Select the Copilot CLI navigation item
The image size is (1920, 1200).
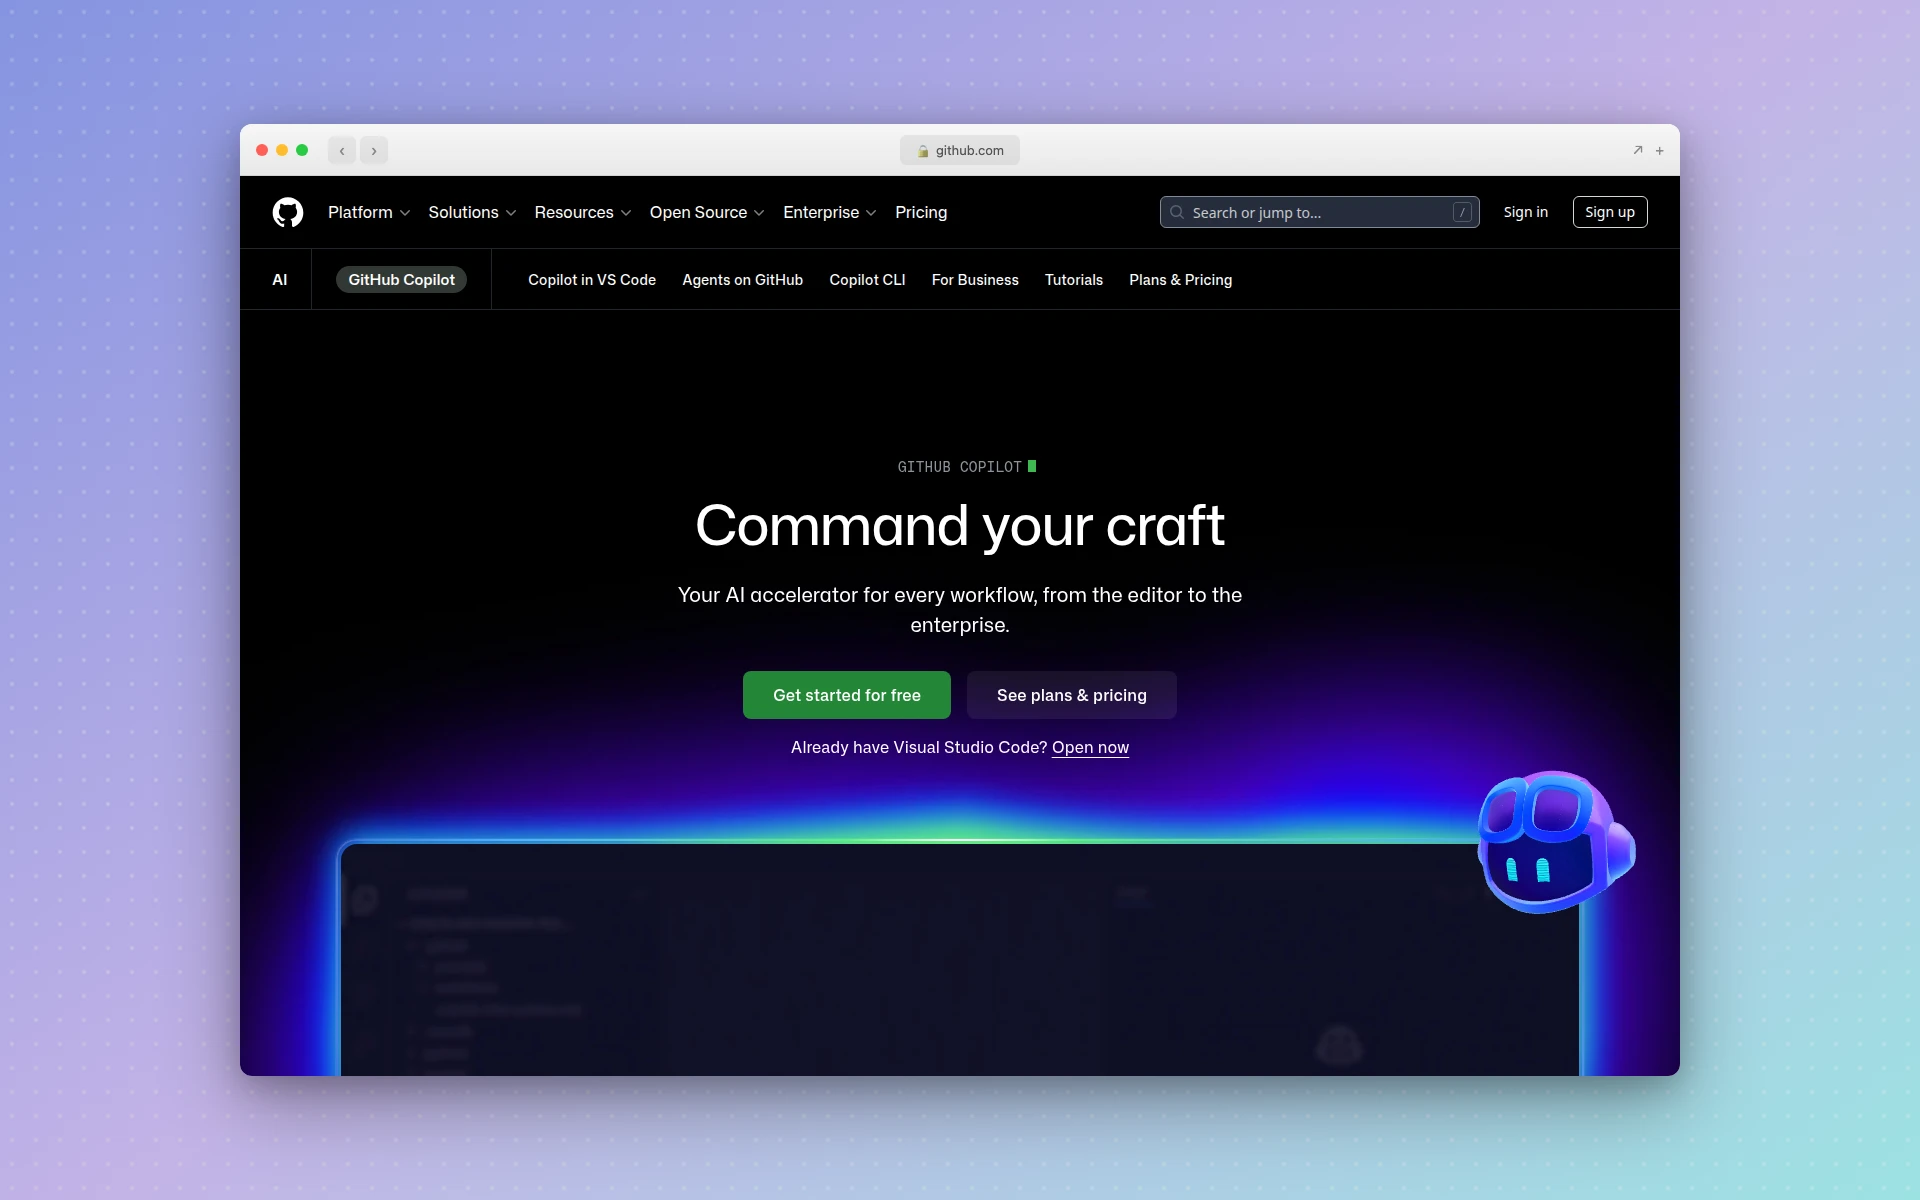pos(867,280)
